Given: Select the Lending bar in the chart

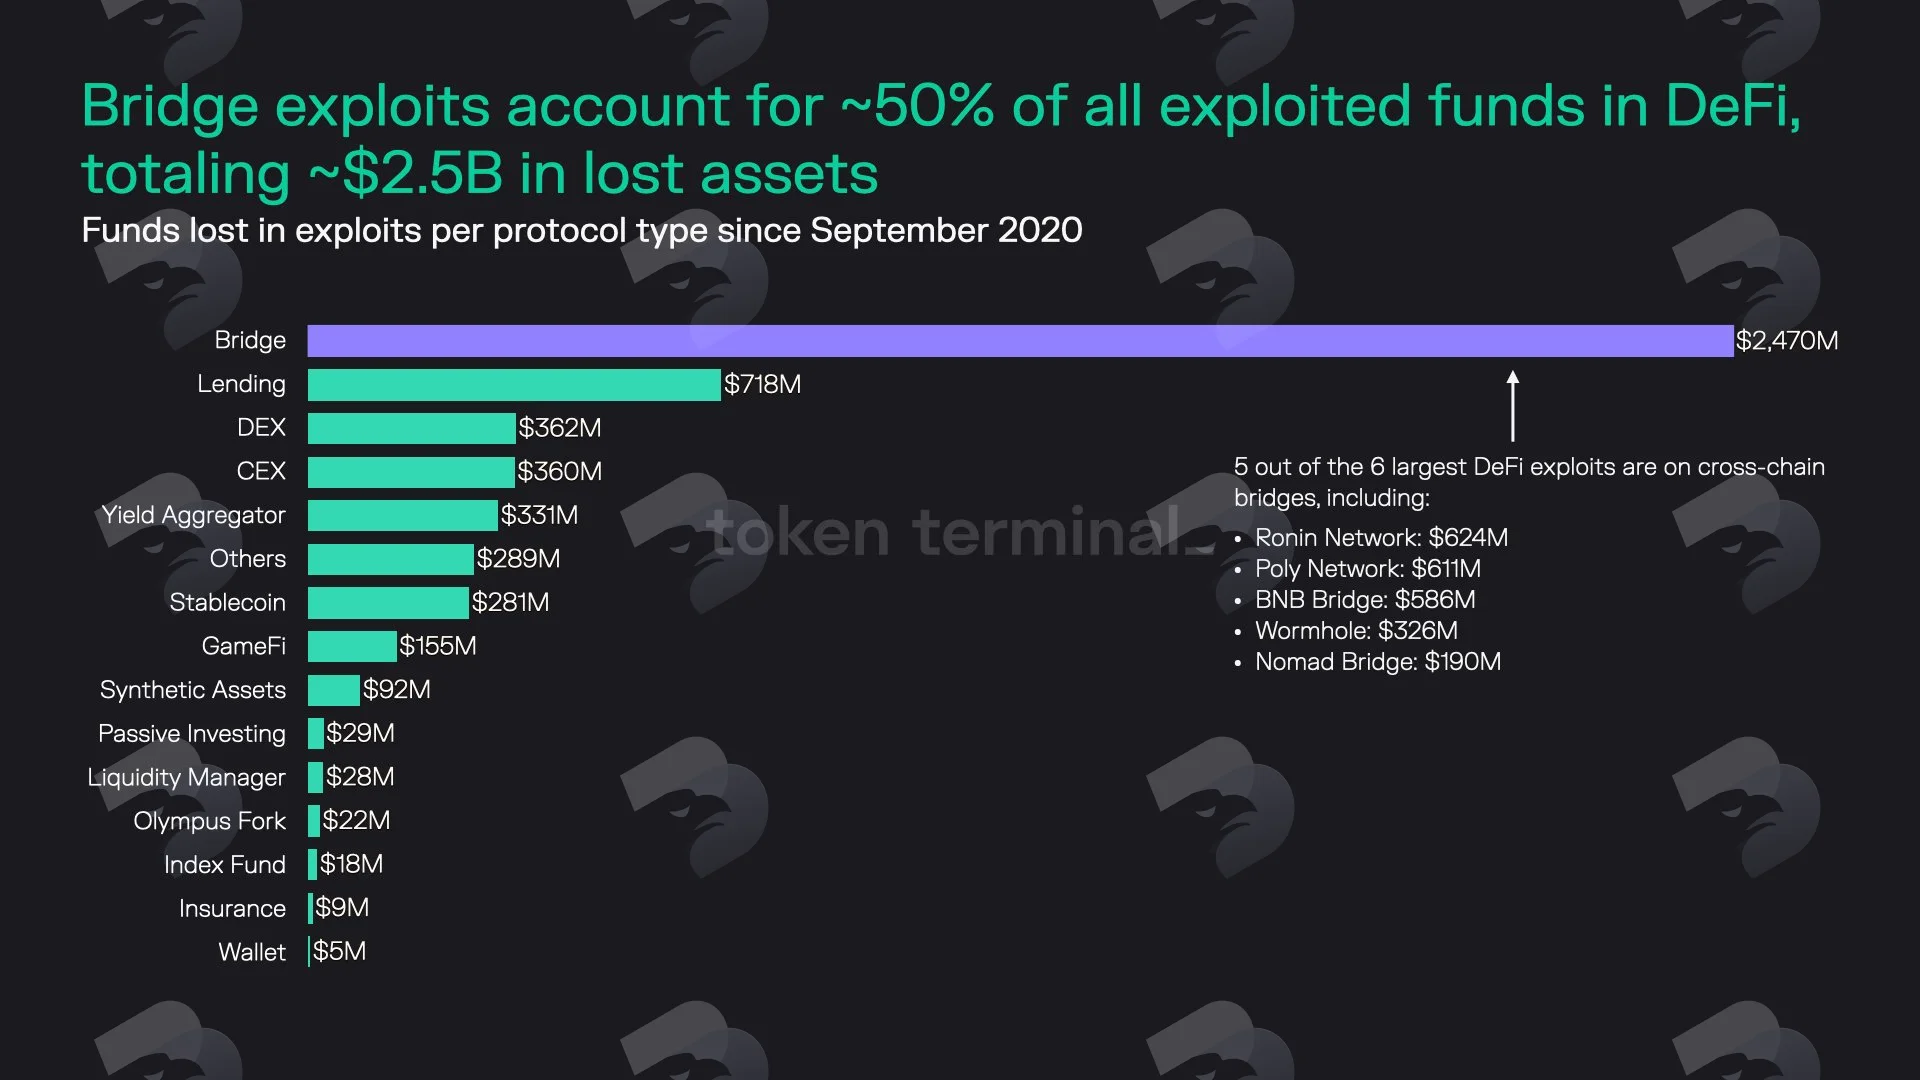Looking at the screenshot, I should (514, 385).
